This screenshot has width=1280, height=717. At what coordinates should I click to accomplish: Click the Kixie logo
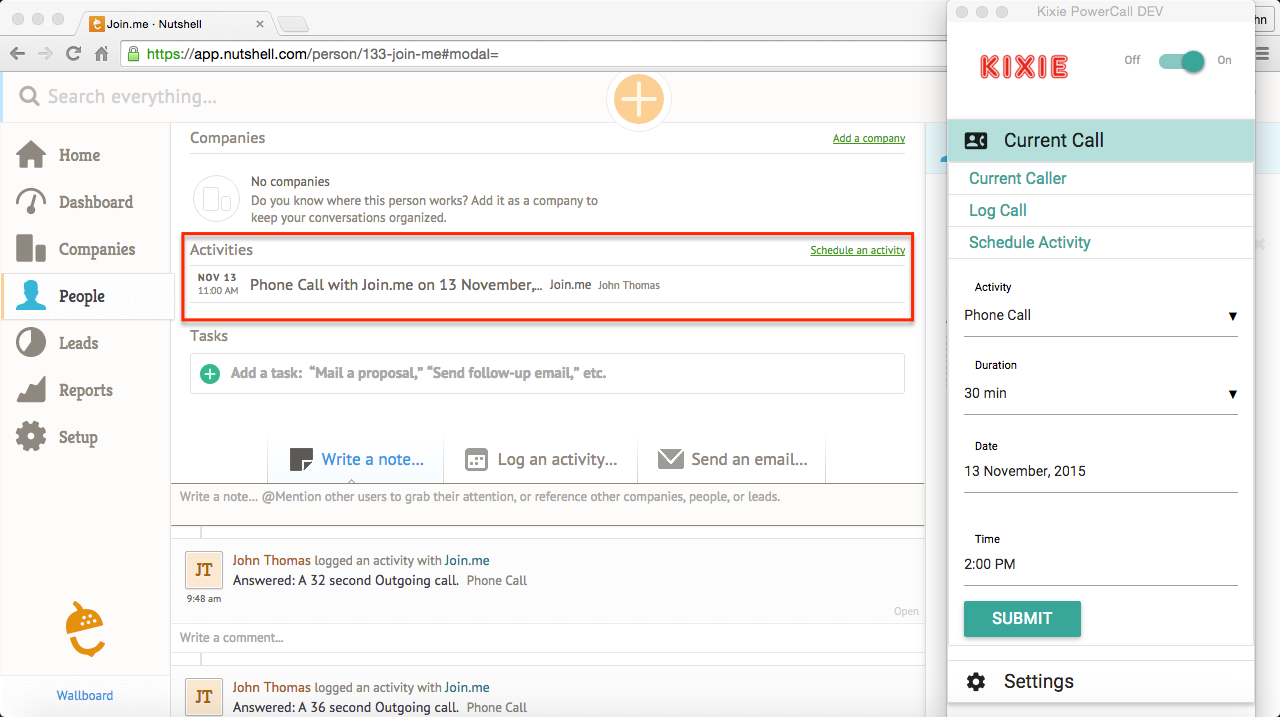point(1024,67)
